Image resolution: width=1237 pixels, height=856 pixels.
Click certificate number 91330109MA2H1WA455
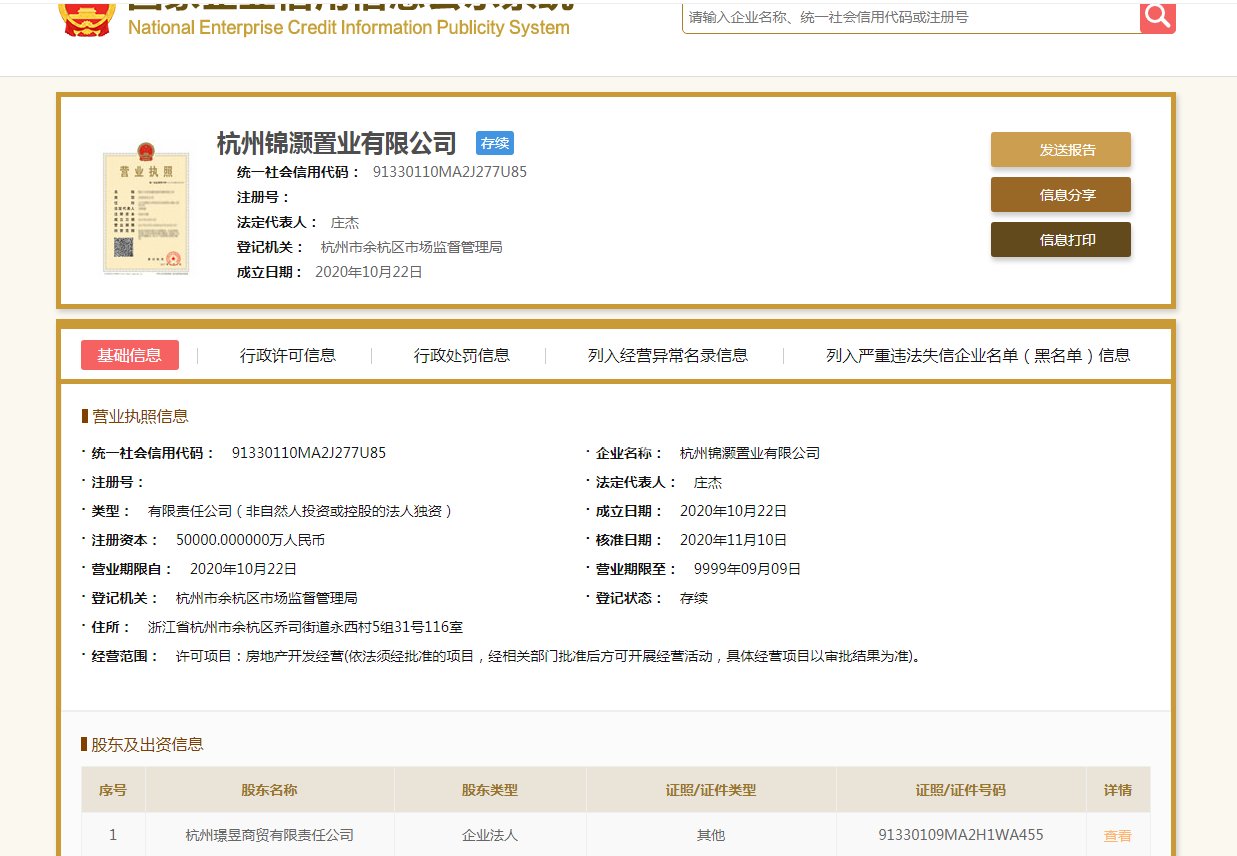(961, 835)
